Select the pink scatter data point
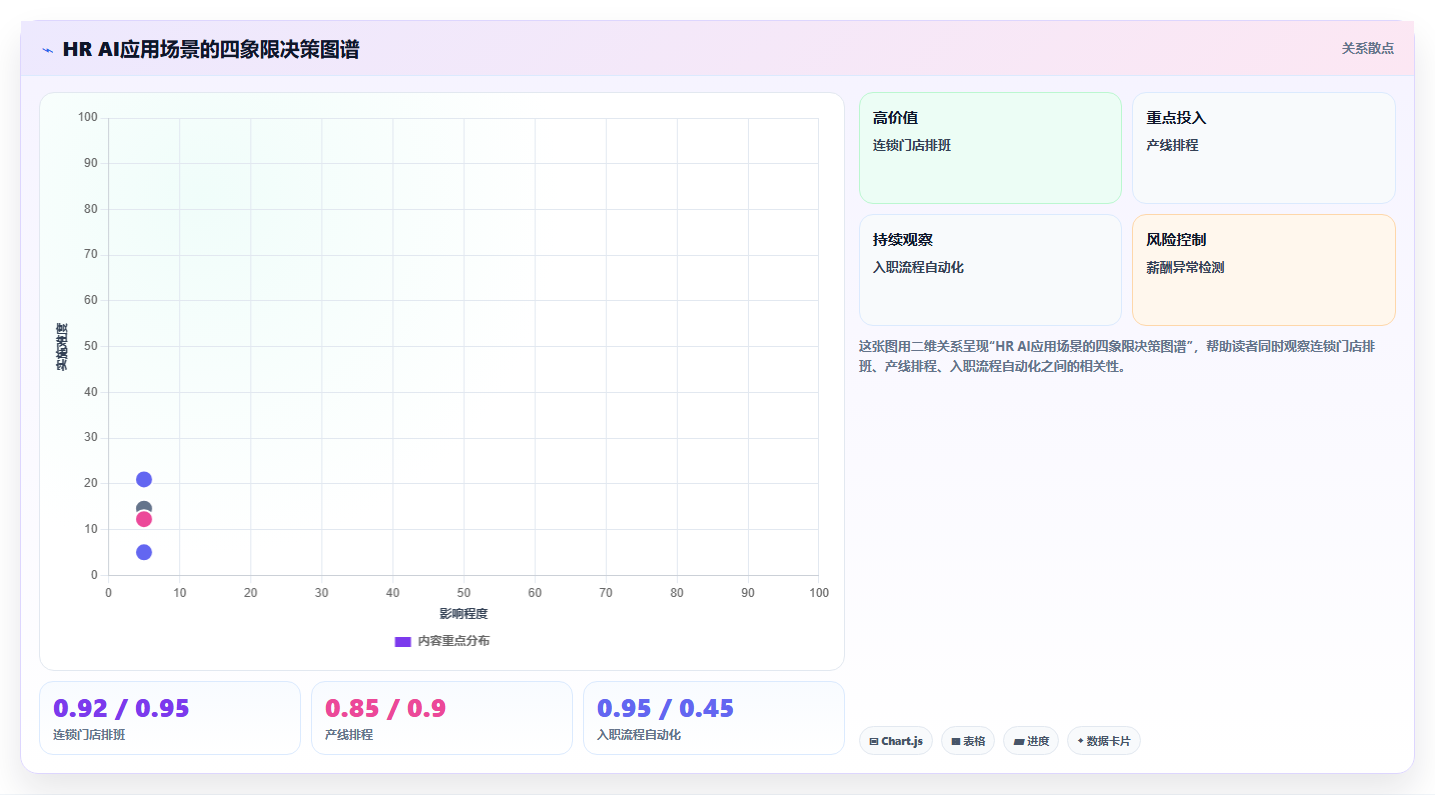 [144, 519]
